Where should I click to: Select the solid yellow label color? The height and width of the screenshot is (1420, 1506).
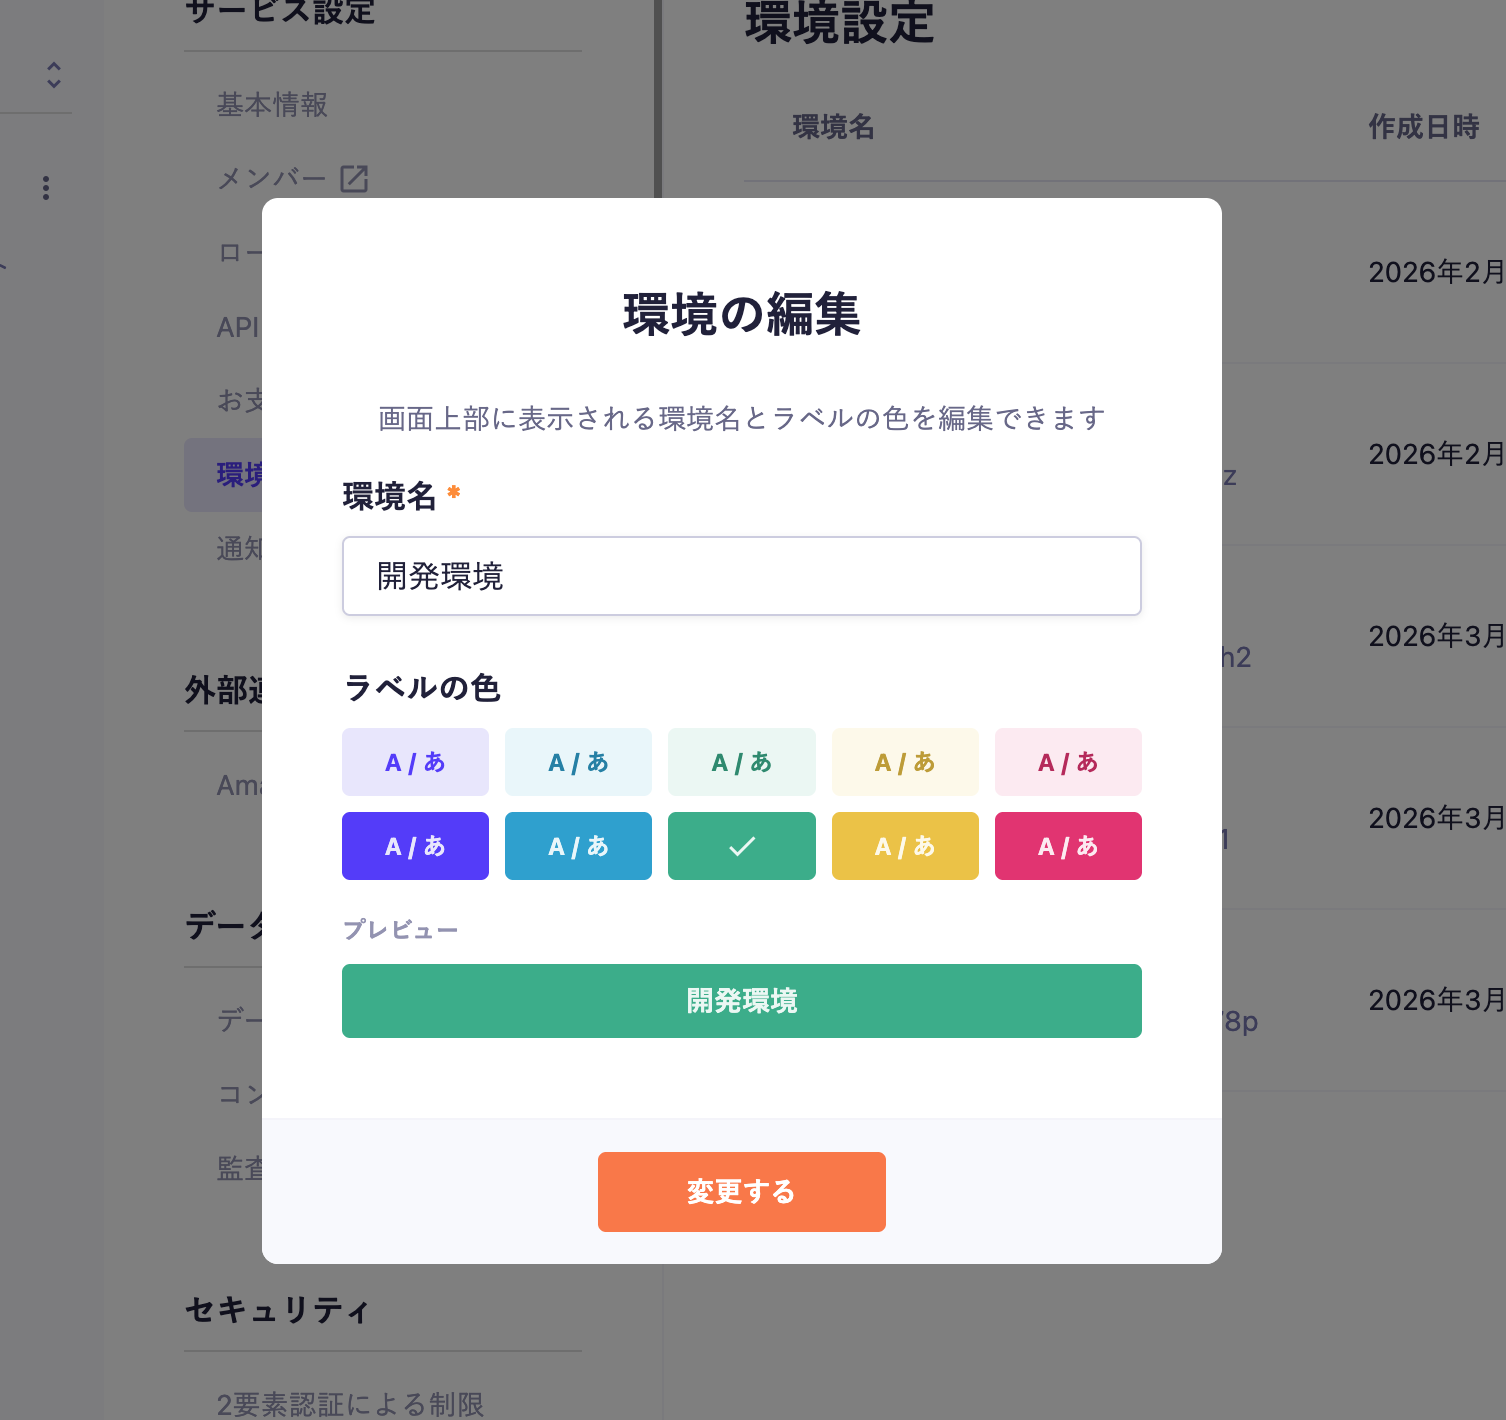905,846
